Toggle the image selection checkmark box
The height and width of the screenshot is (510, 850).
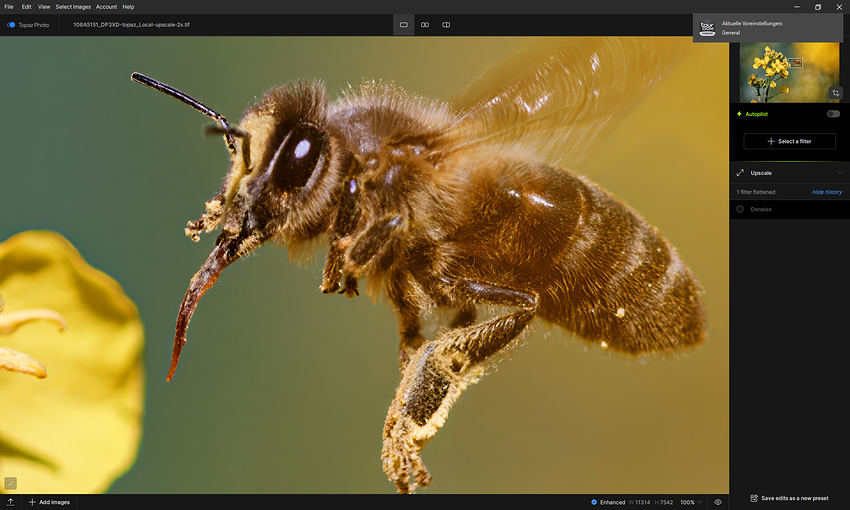(10, 483)
